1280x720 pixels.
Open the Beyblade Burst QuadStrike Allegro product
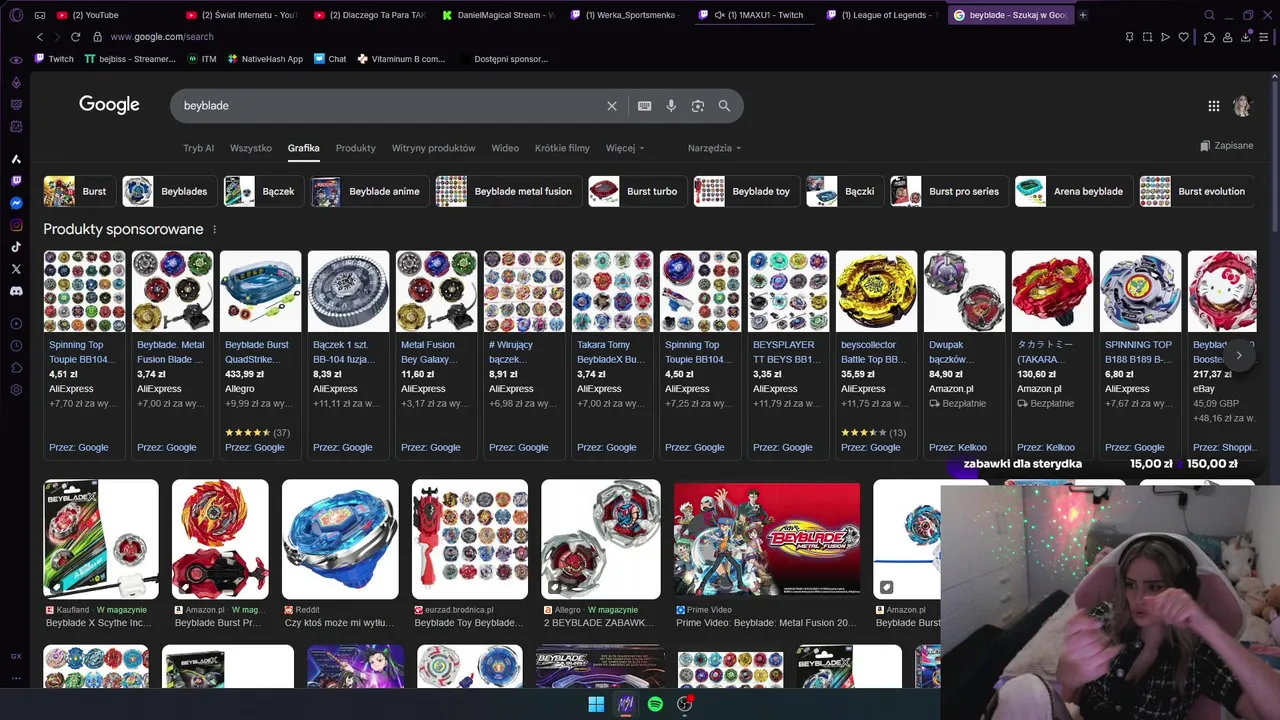pyautogui.click(x=260, y=355)
